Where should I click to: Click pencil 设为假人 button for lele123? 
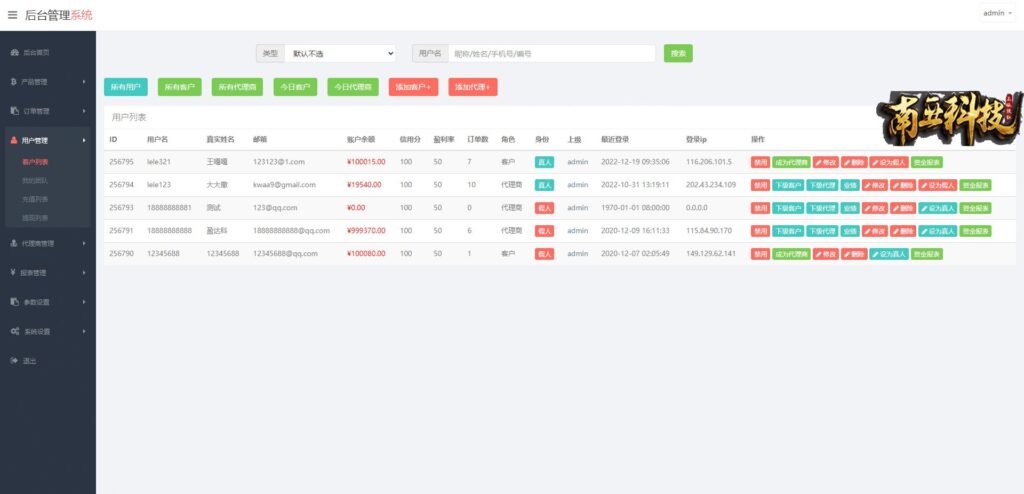click(938, 185)
